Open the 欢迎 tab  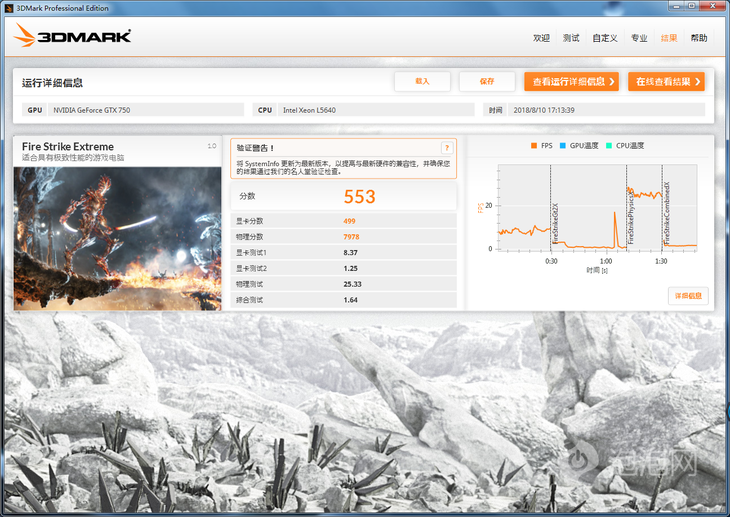tap(541, 38)
